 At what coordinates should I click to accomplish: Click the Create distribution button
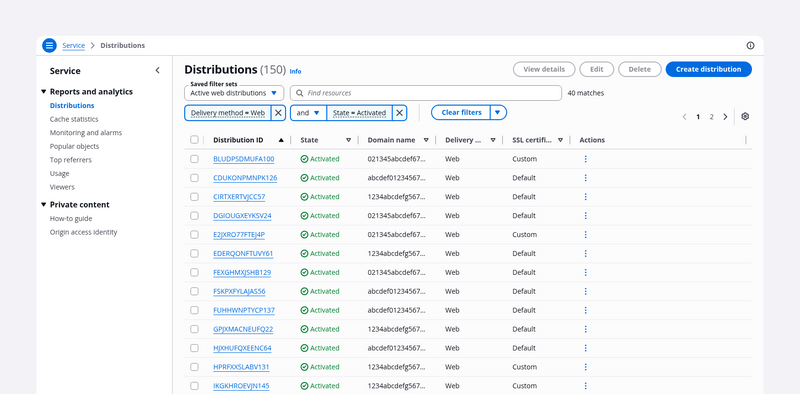[708, 69]
